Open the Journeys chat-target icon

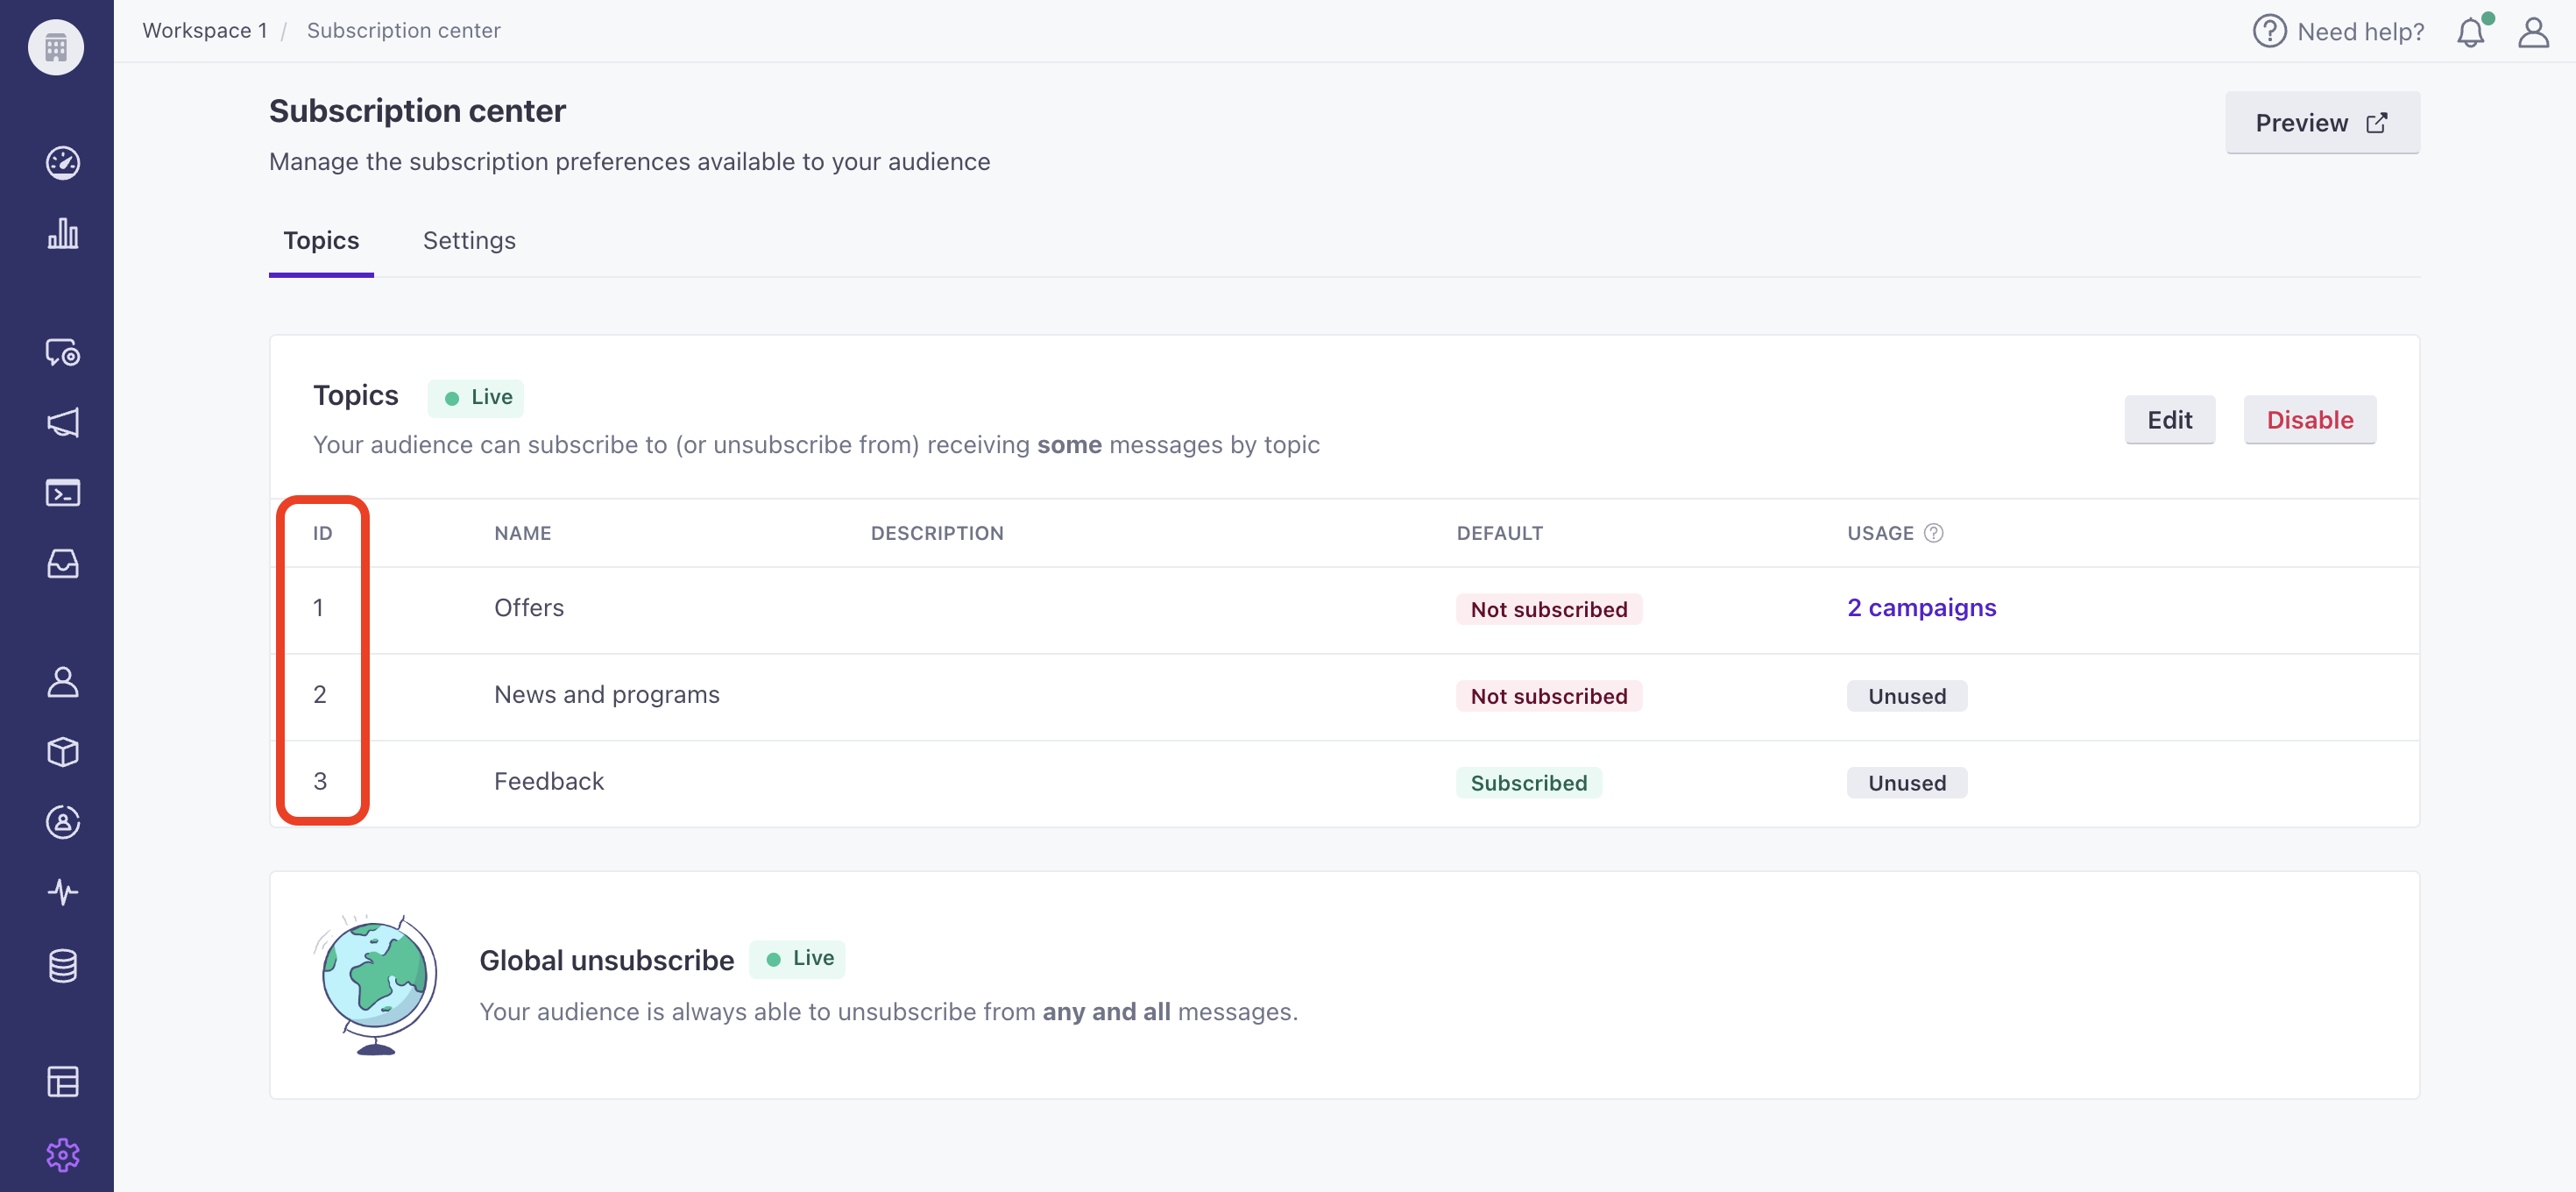tap(63, 352)
